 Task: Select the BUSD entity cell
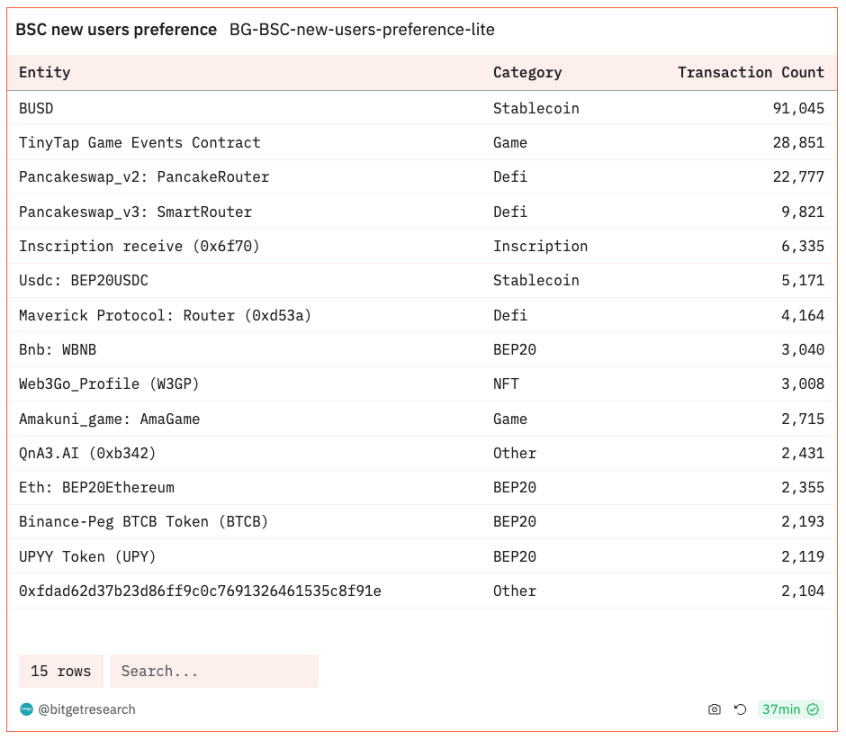36,108
